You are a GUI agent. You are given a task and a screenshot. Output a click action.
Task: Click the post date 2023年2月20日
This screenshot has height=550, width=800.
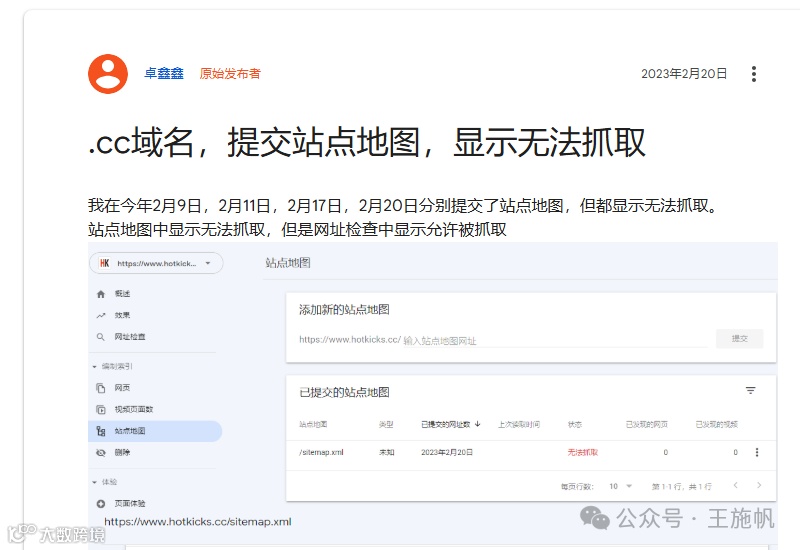tap(684, 73)
